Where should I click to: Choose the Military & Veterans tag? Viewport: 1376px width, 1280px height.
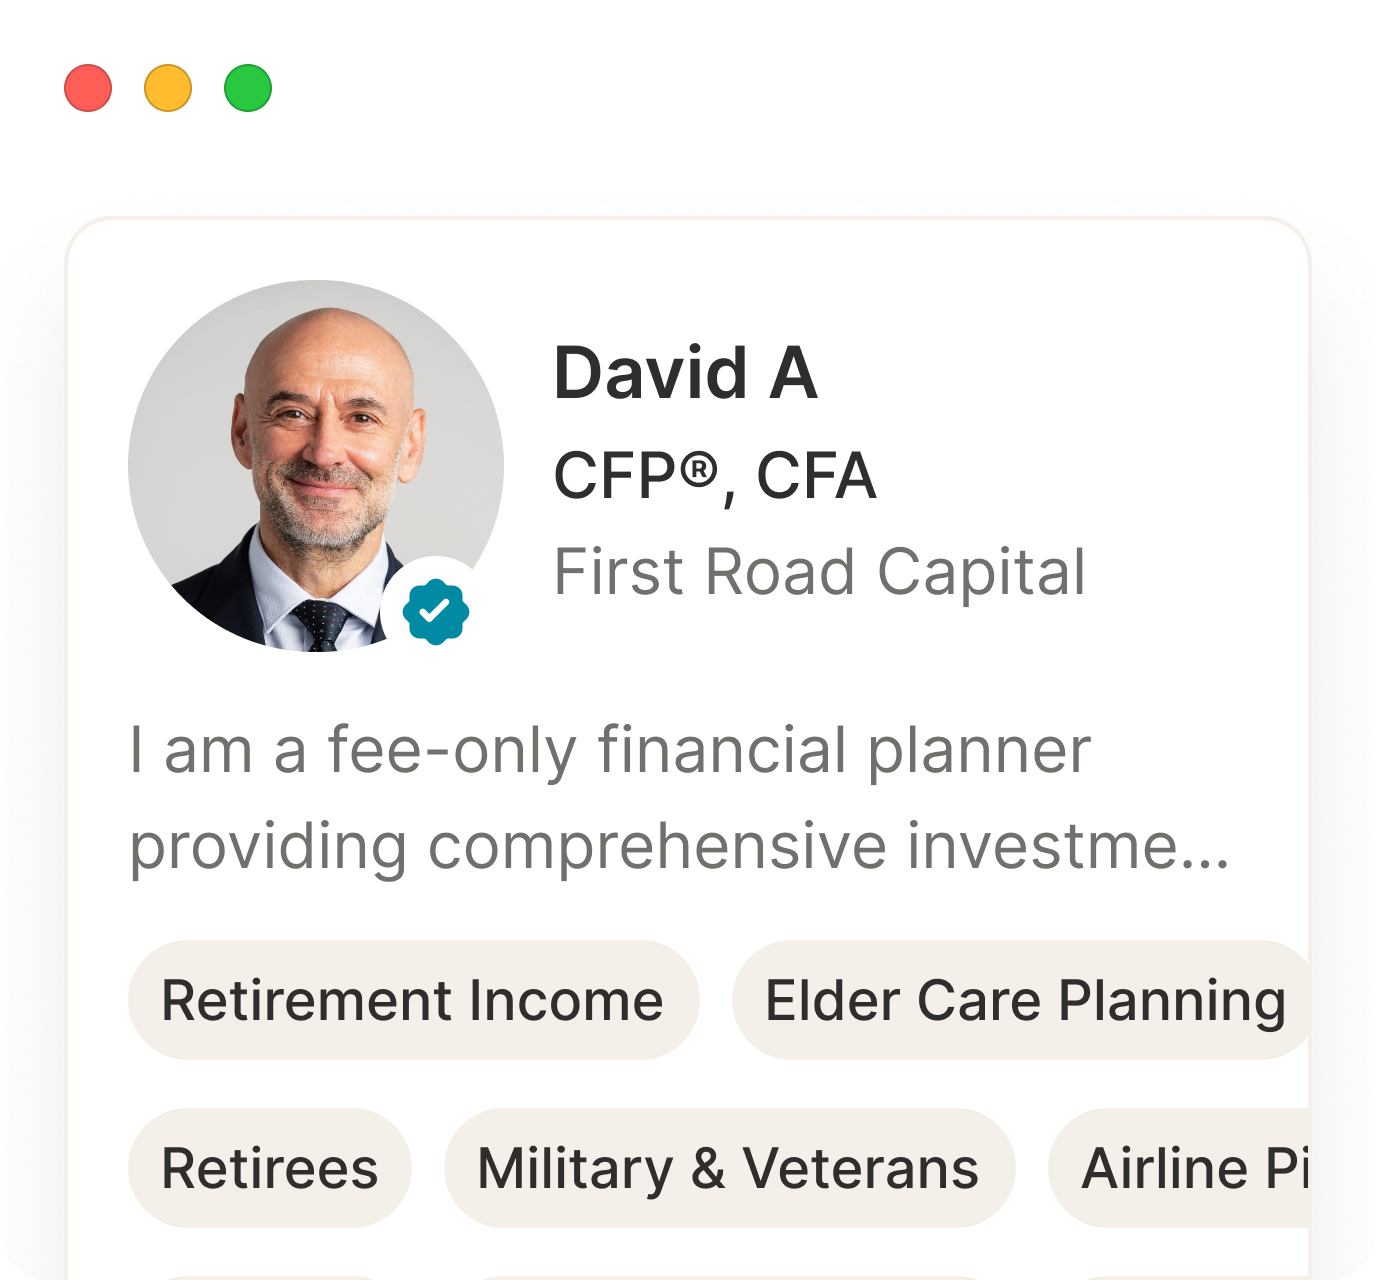[x=729, y=1168]
